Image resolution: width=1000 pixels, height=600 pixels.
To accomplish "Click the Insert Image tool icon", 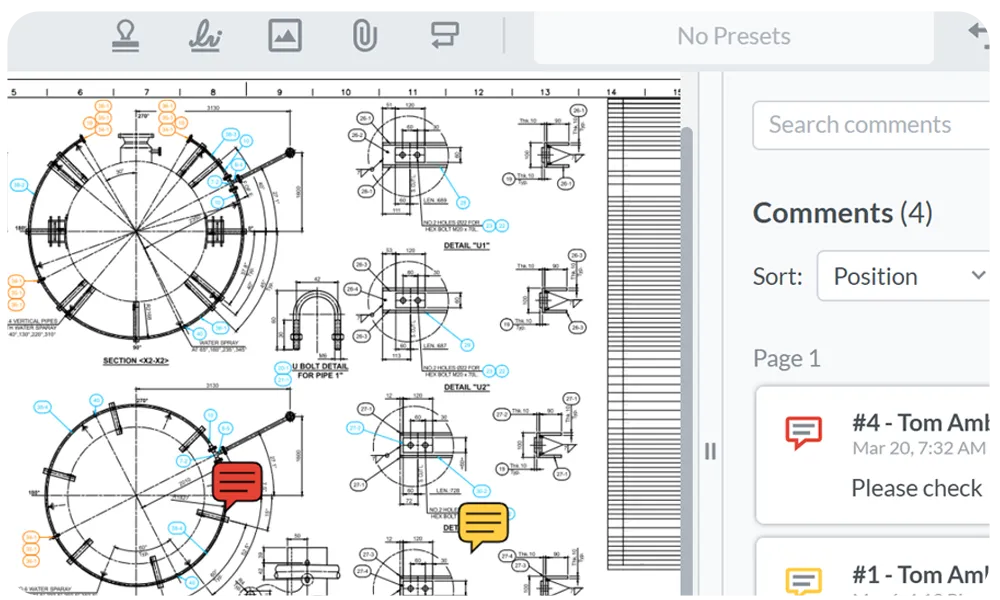I will click(285, 36).
